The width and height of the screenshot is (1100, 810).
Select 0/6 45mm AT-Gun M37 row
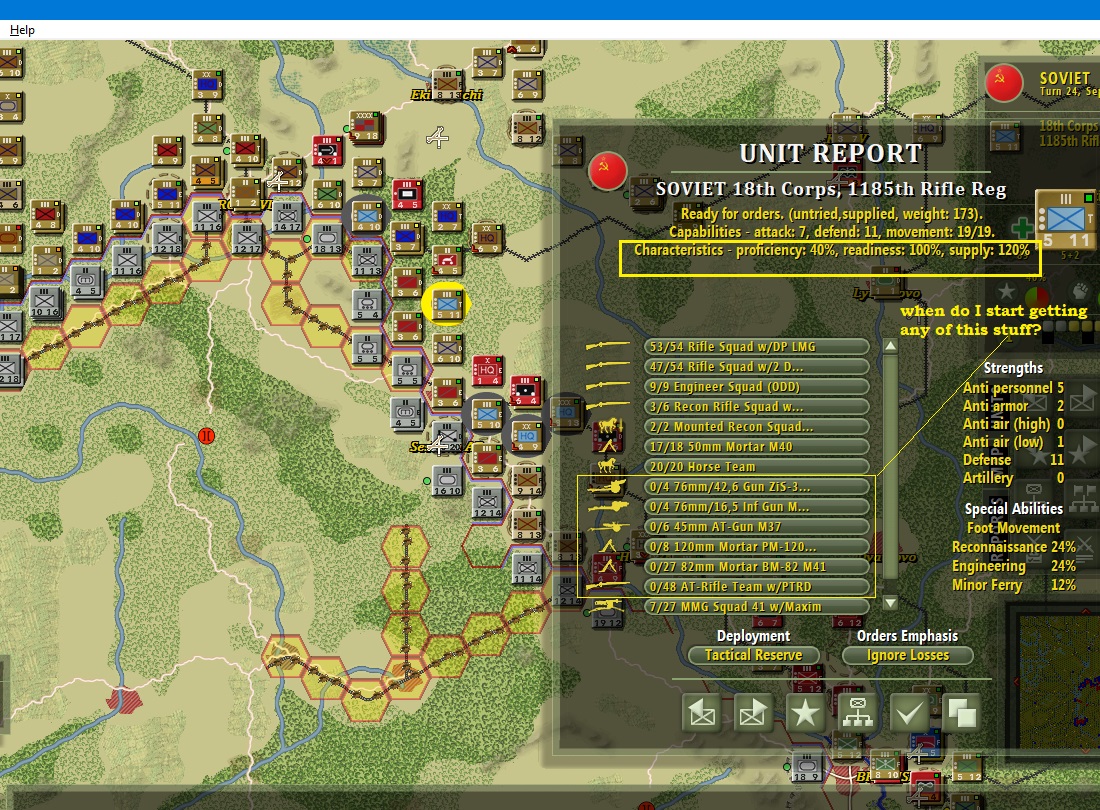[757, 526]
